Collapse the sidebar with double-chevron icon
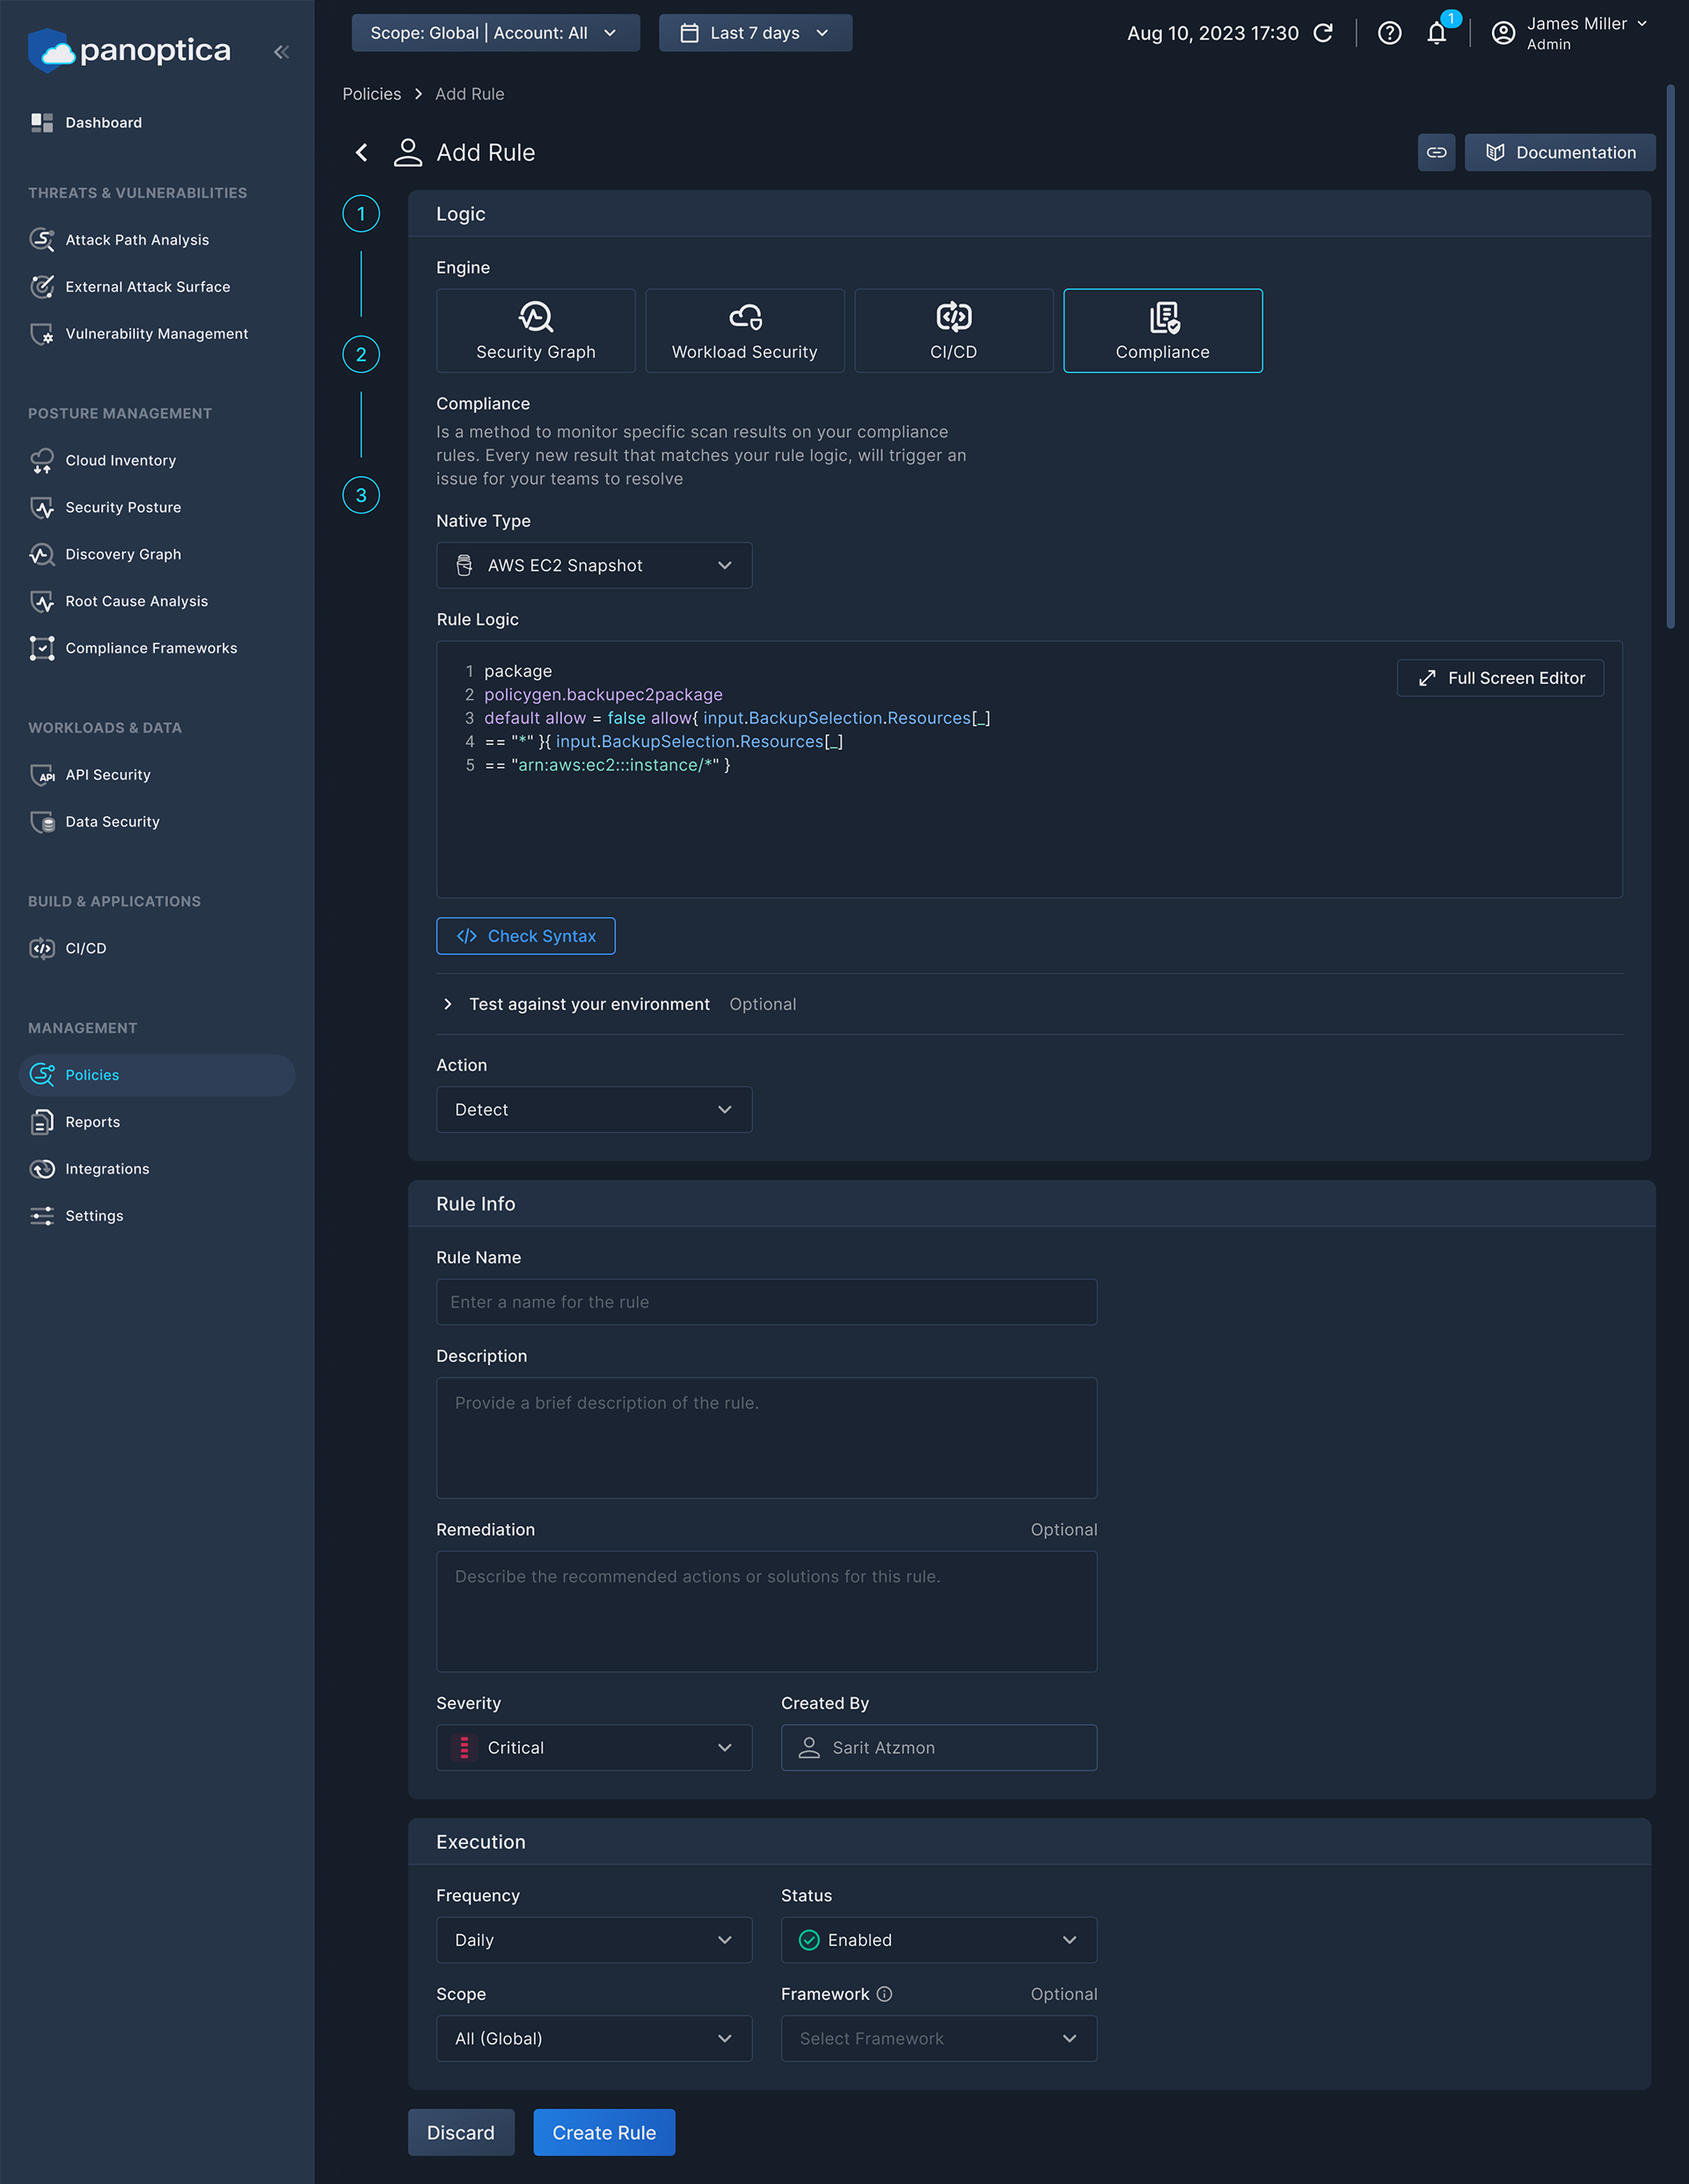Image resolution: width=1689 pixels, height=2184 pixels. pyautogui.click(x=281, y=52)
